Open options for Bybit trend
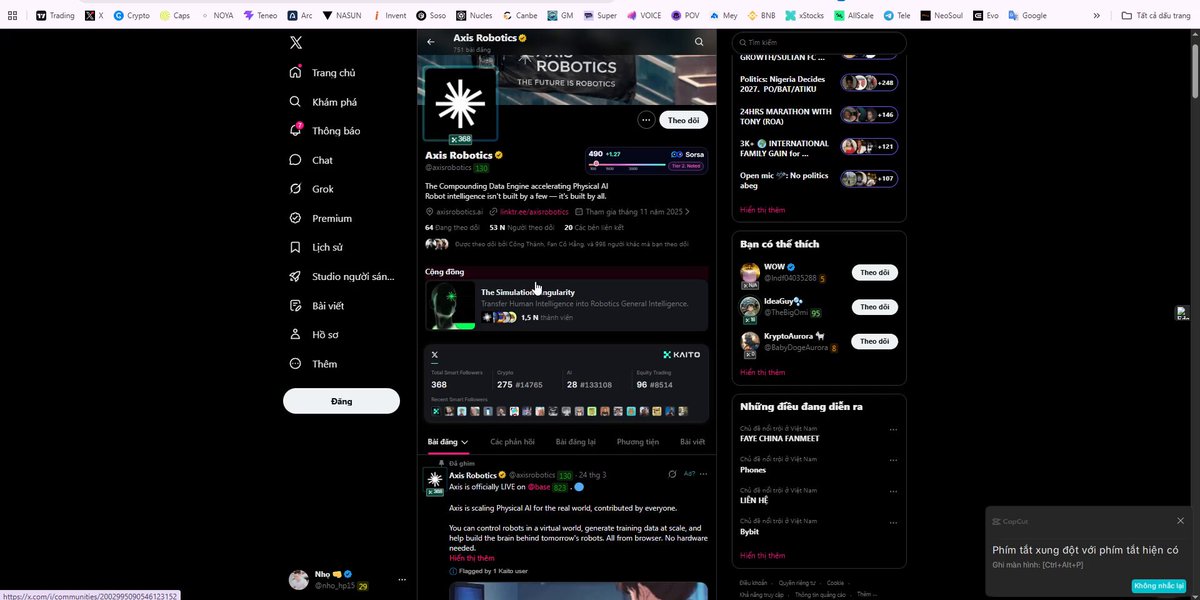This screenshot has width=1200, height=600. 893,523
